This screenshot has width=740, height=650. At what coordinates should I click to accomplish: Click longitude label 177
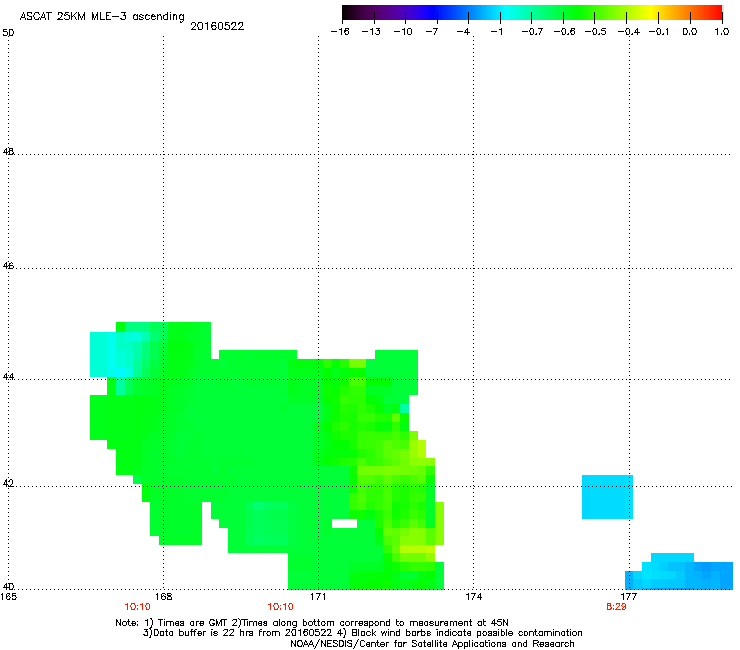[629, 597]
